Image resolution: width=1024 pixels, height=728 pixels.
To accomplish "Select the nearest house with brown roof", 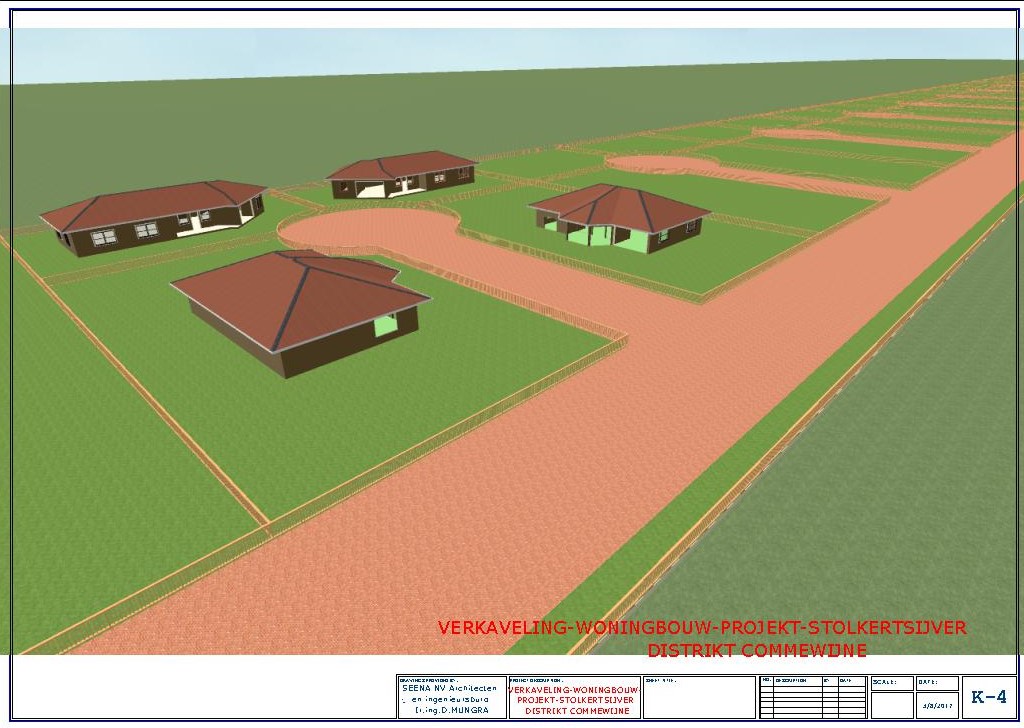I will (300, 310).
